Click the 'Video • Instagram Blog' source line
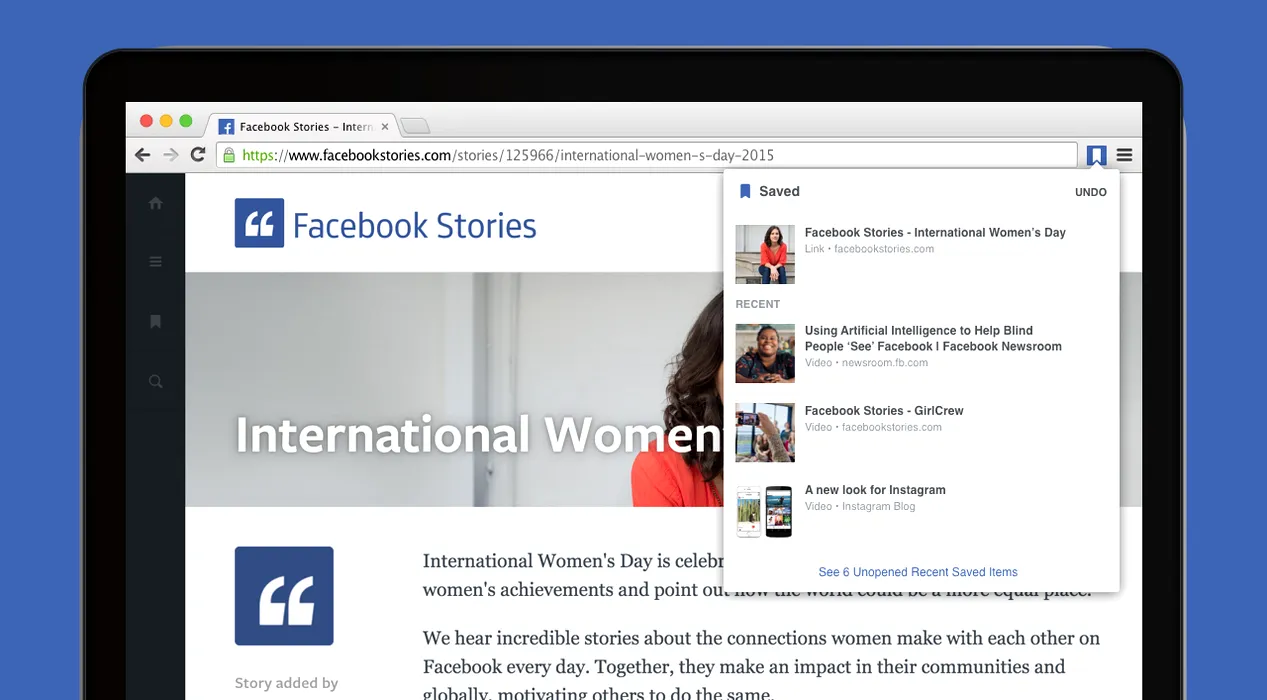 (860, 506)
